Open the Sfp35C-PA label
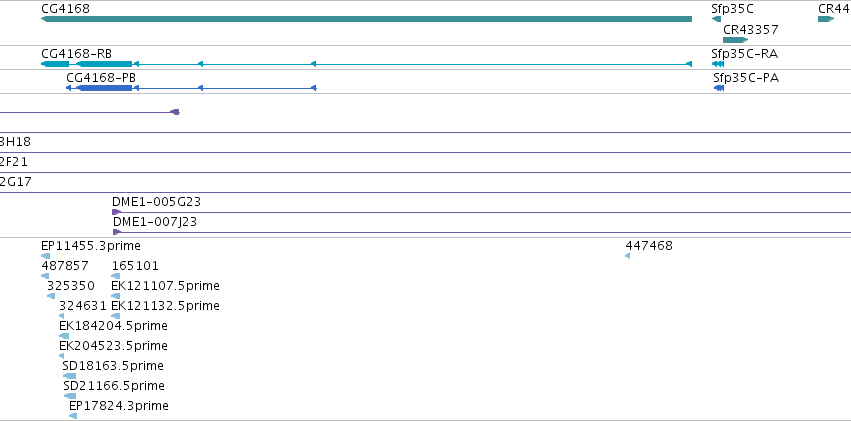851x421 pixels. point(746,78)
